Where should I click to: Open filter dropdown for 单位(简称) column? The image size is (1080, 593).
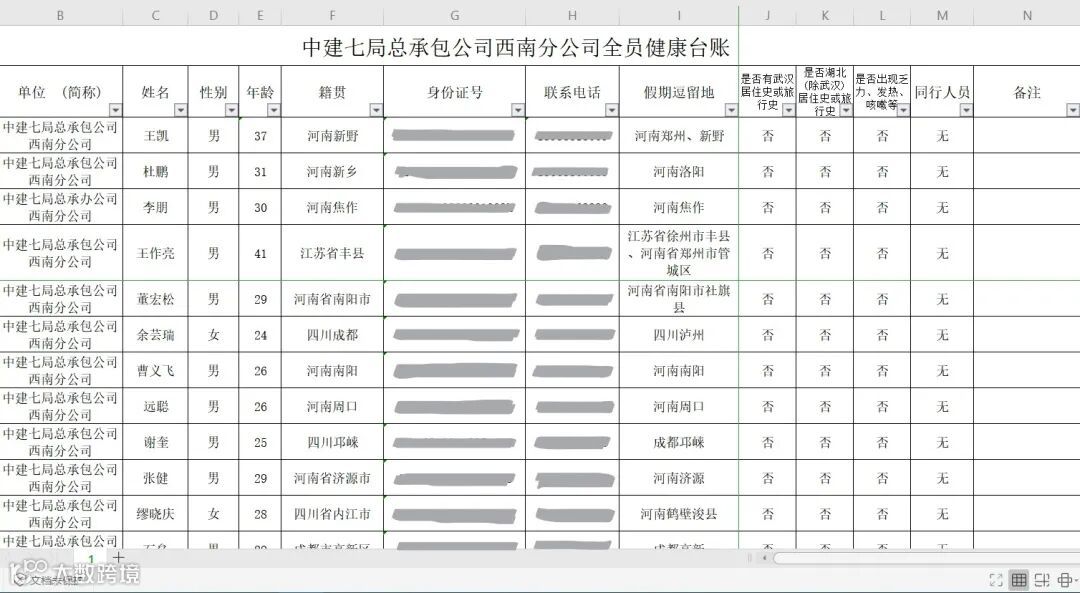pos(115,110)
